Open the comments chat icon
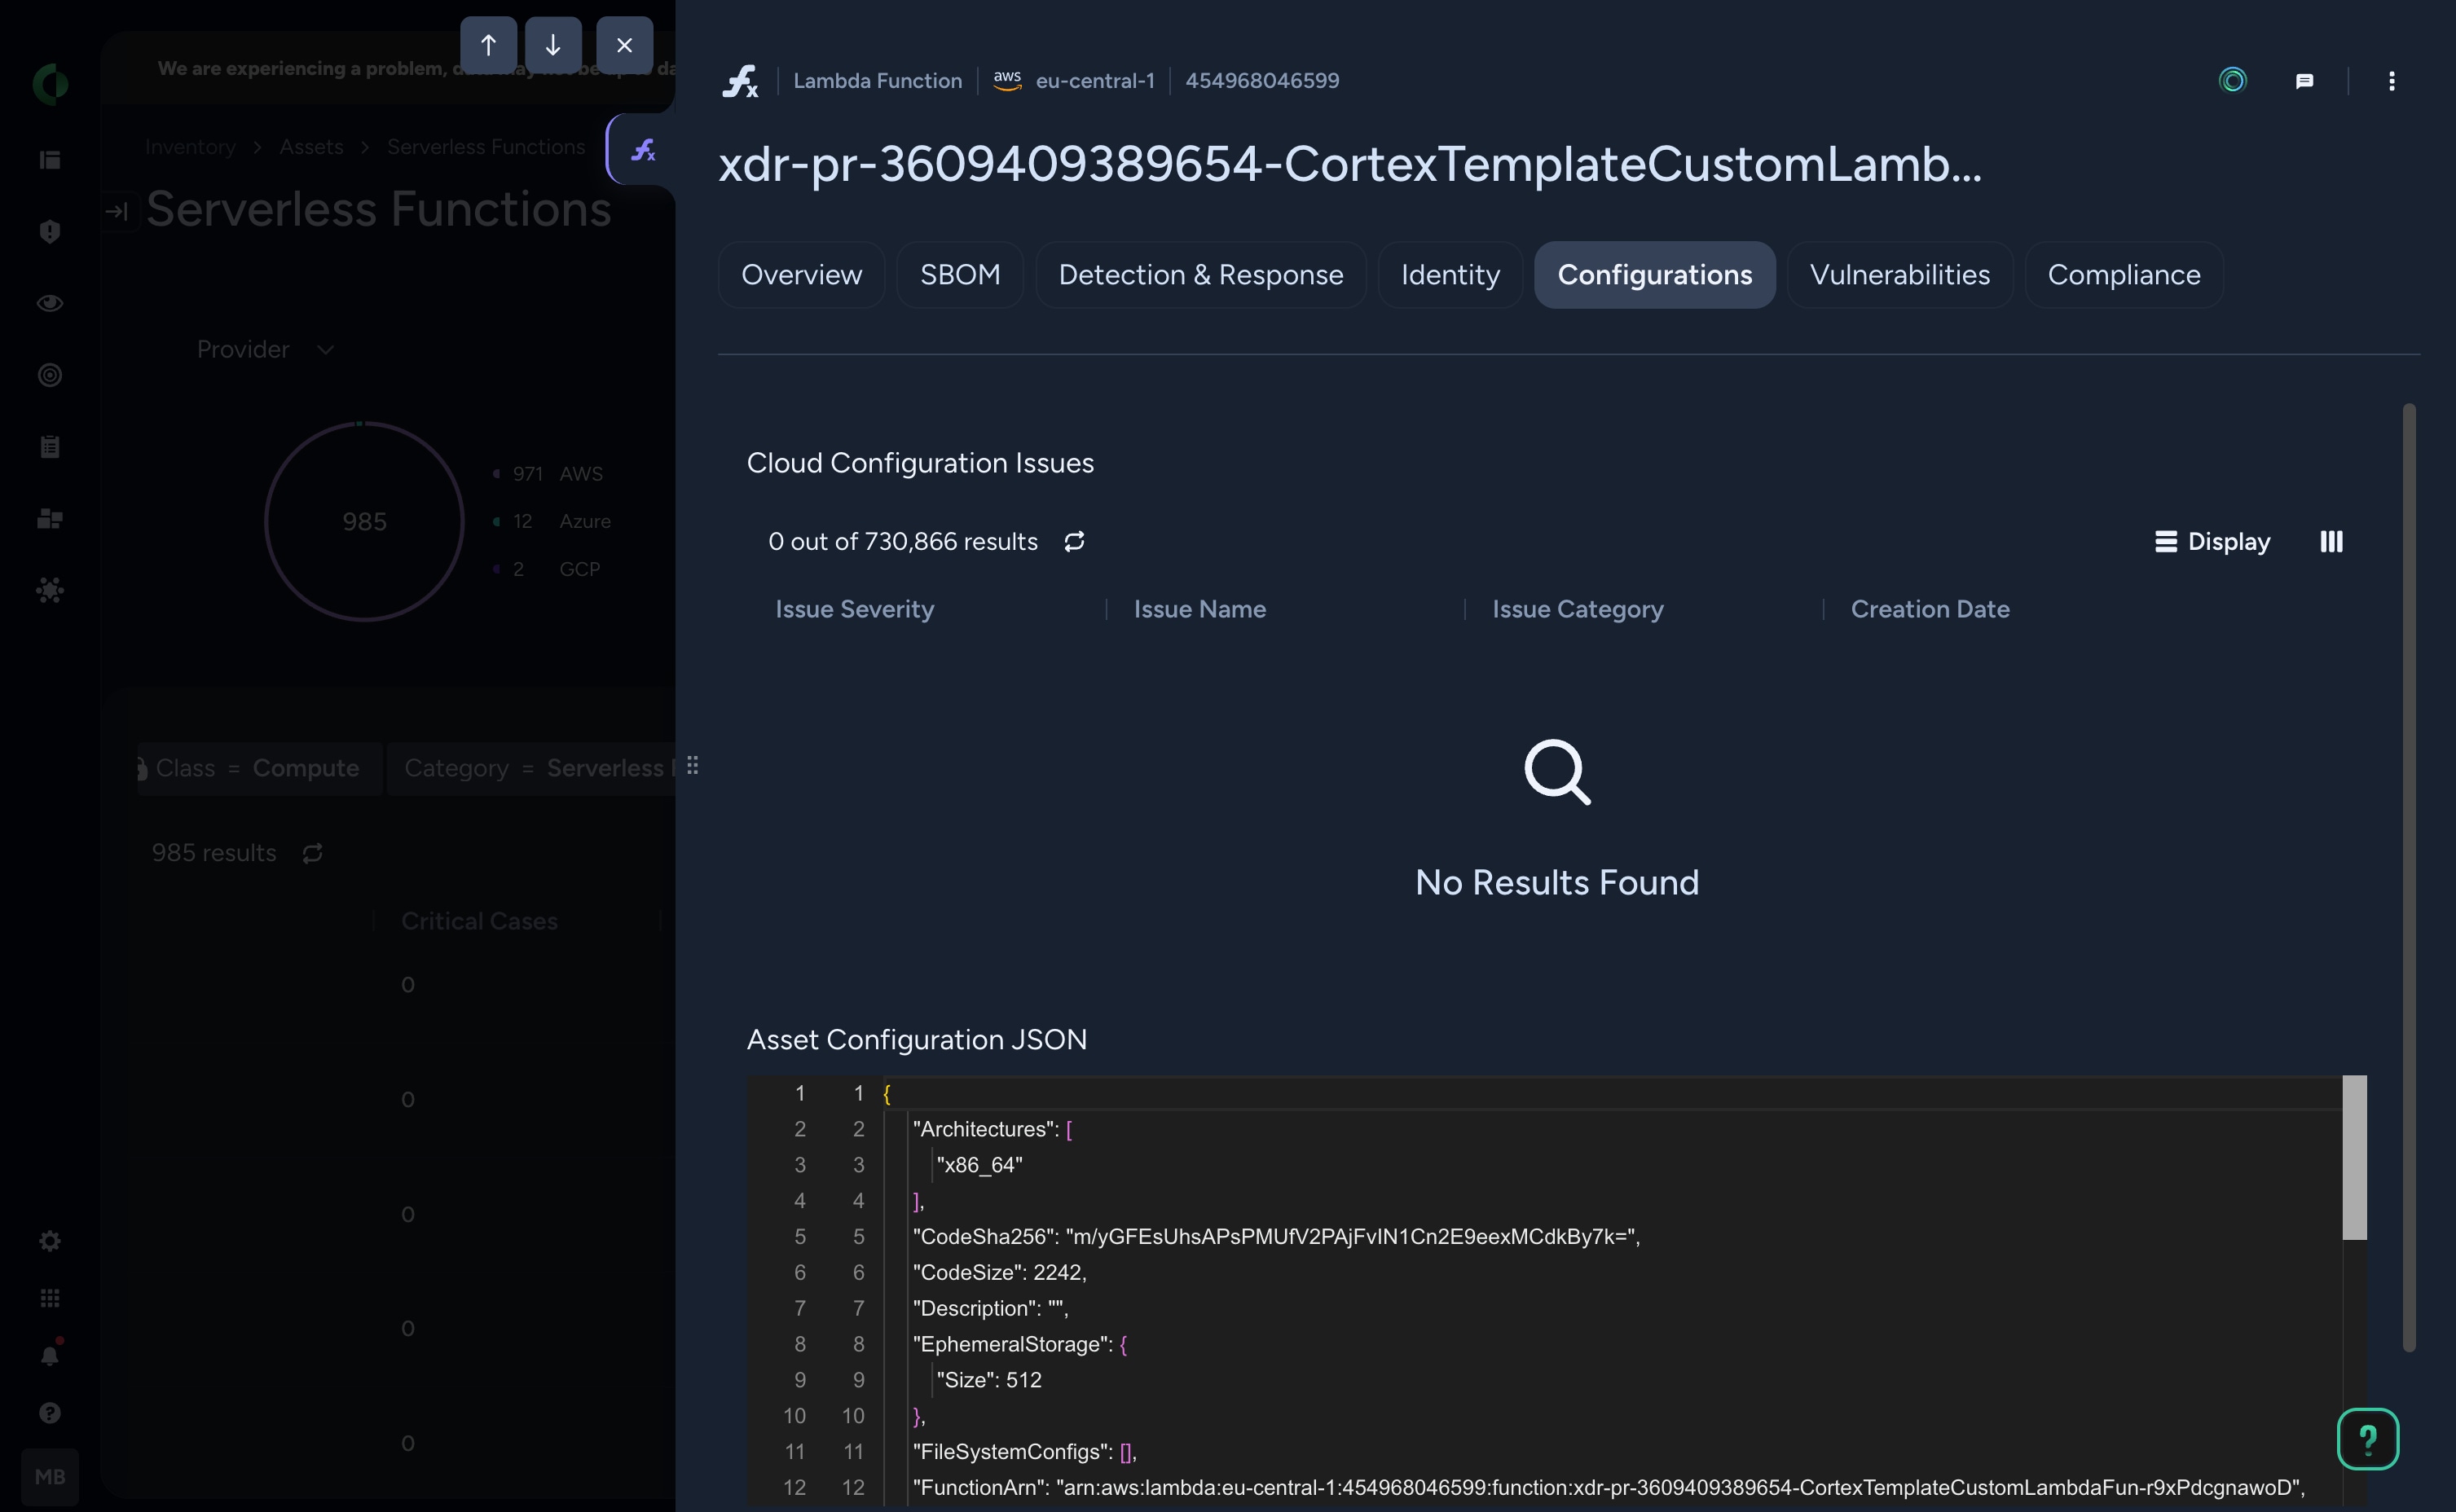 tap(2304, 81)
